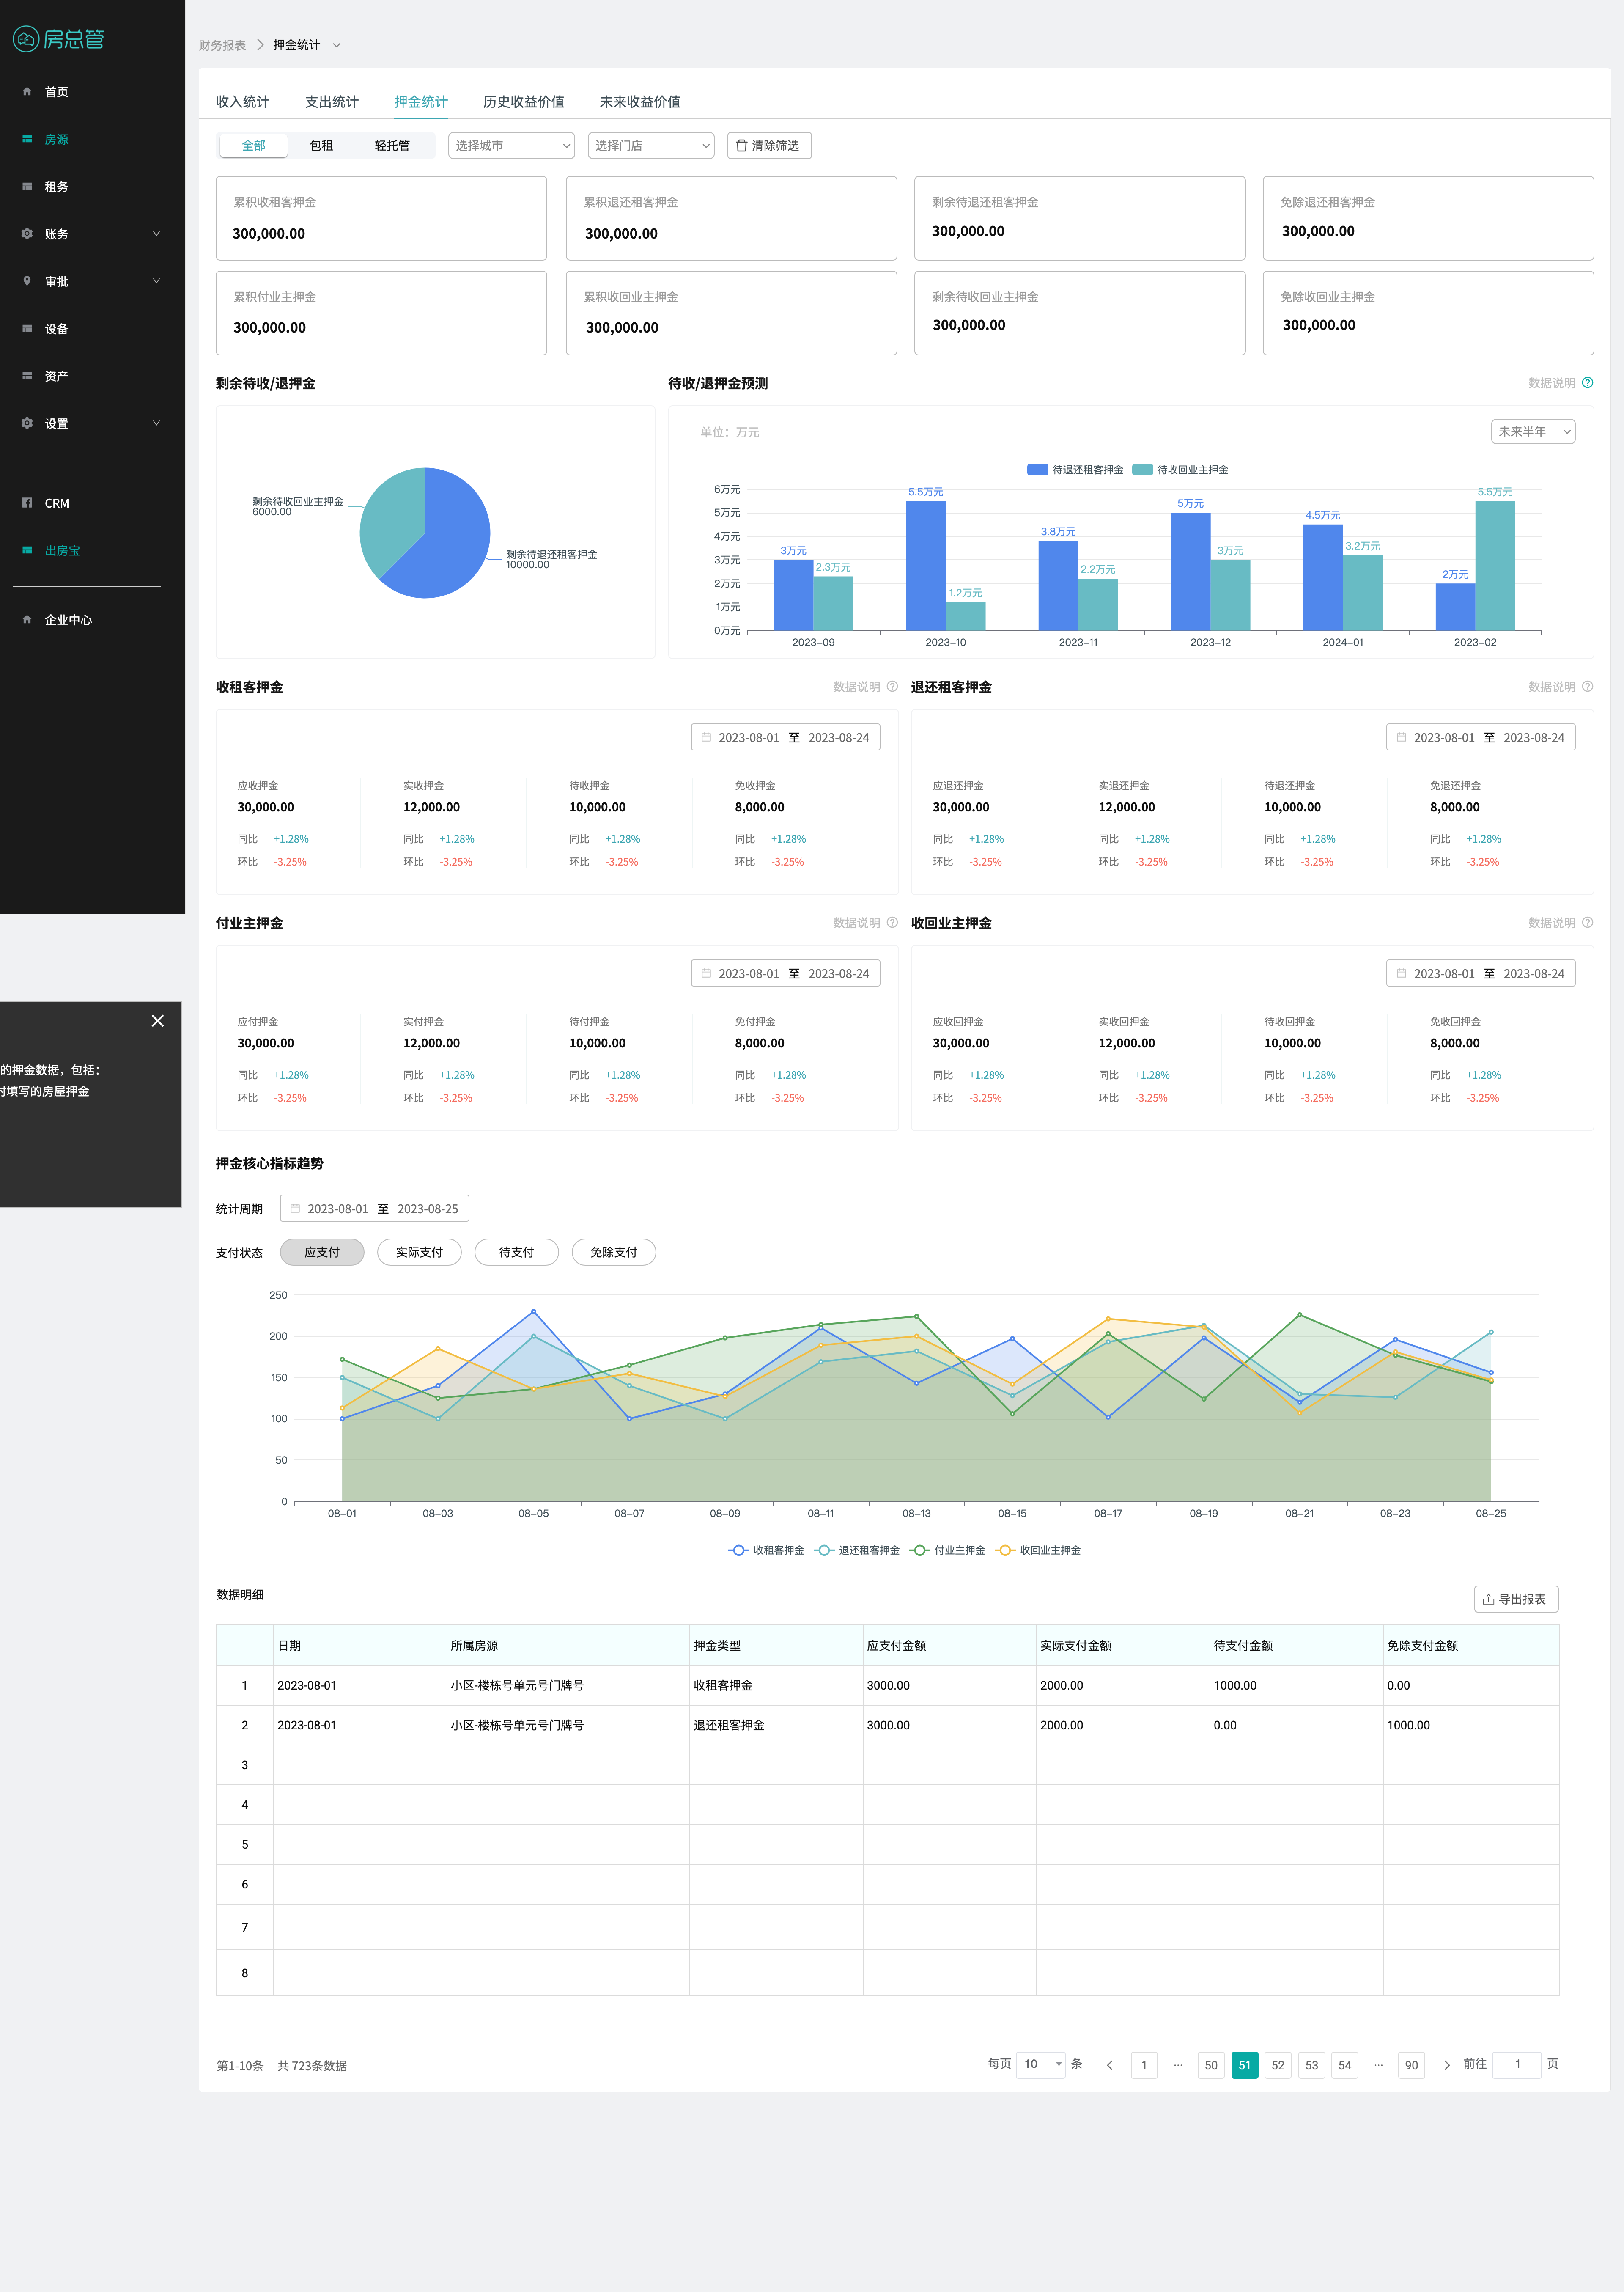This screenshot has width=1624, height=2292.
Task: Jump to page 1 button
Action: click(x=1144, y=2065)
